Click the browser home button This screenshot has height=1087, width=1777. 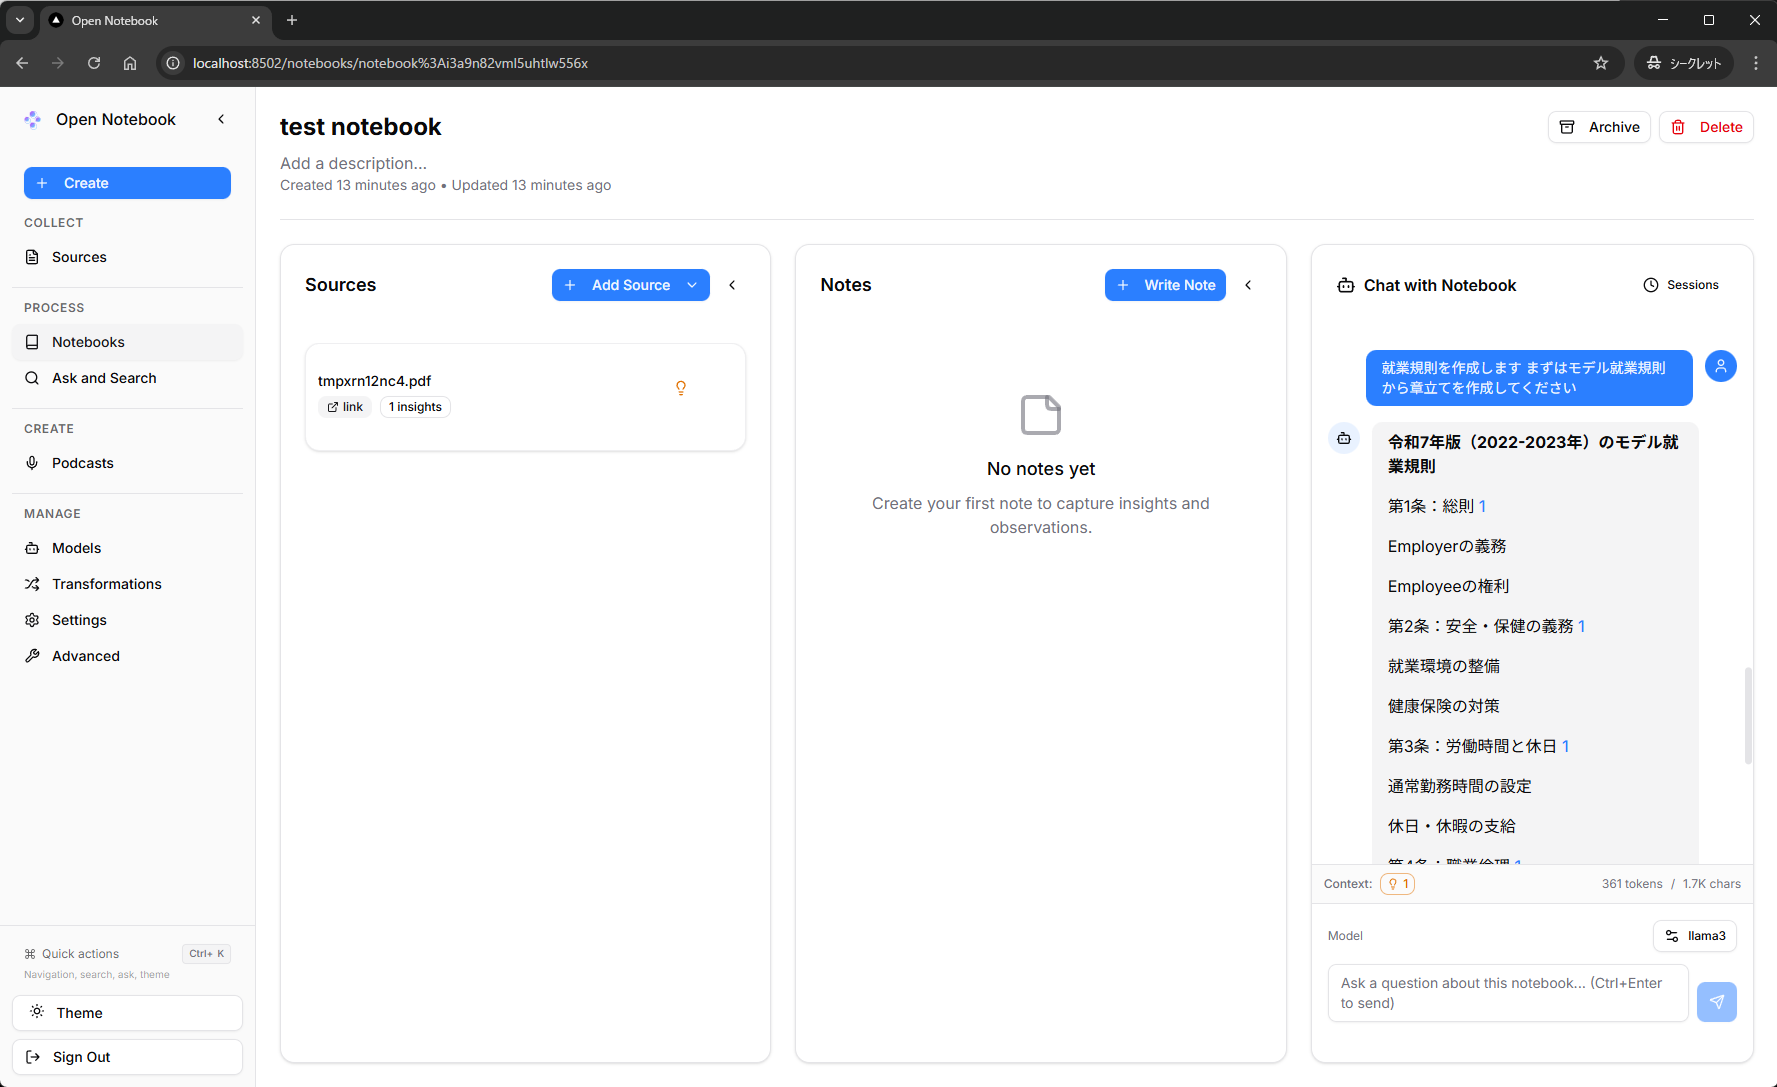(x=130, y=63)
